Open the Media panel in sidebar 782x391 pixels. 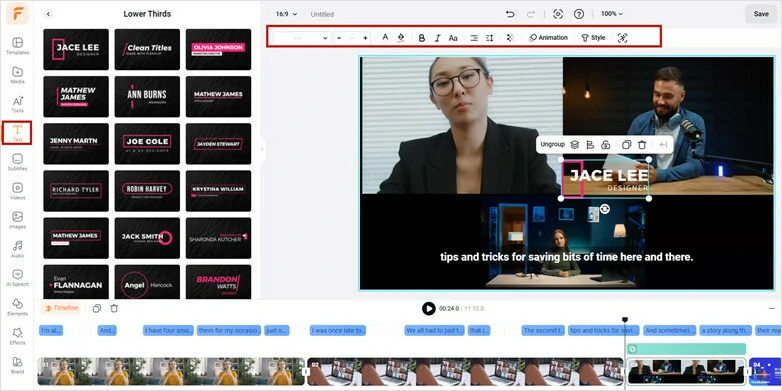(17, 75)
